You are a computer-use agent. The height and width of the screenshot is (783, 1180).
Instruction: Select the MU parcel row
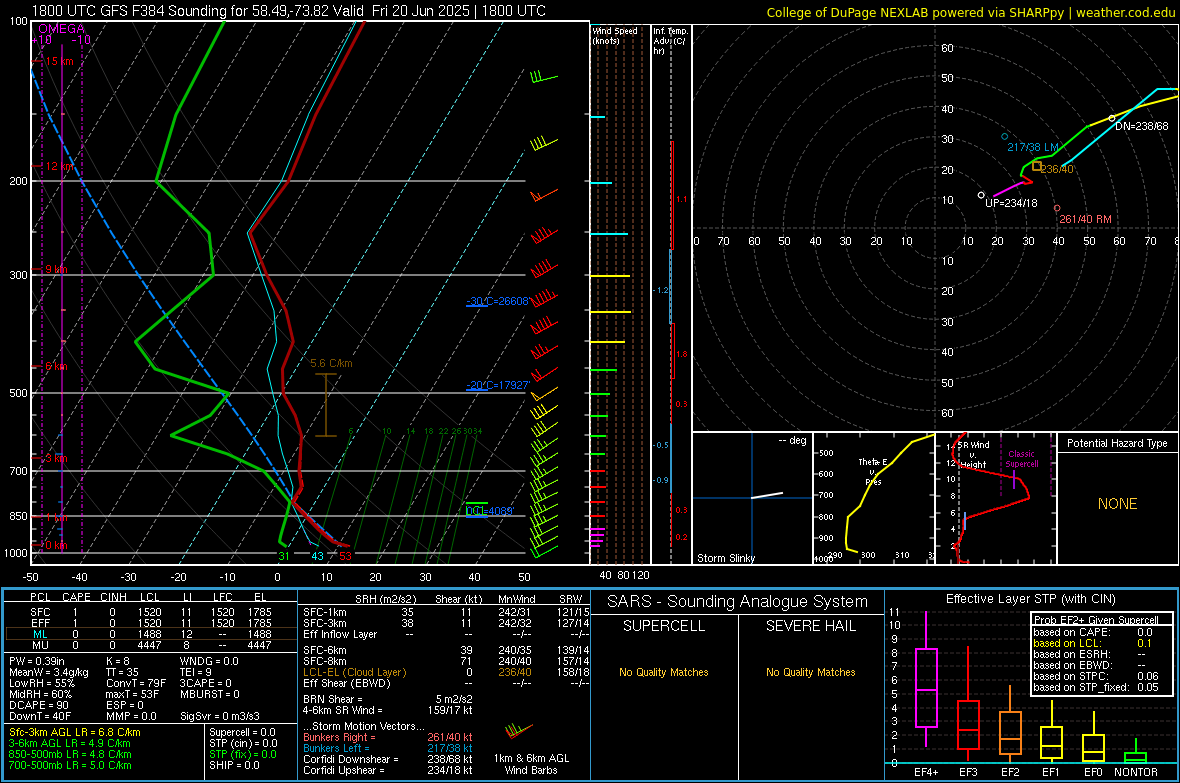[x=150, y=645]
